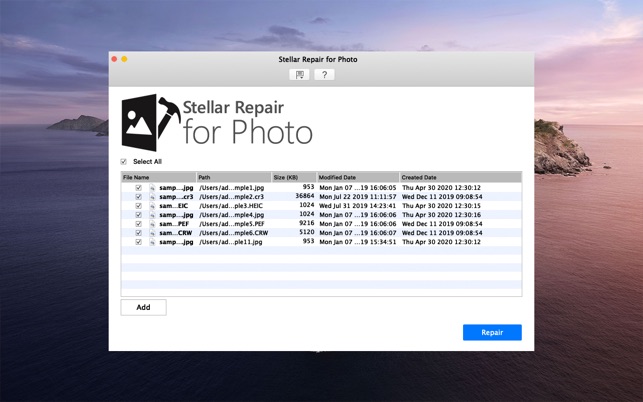Screen dimensions: 643x402
Task: Open the buy/cart toolbar icon
Action: [x=299, y=75]
